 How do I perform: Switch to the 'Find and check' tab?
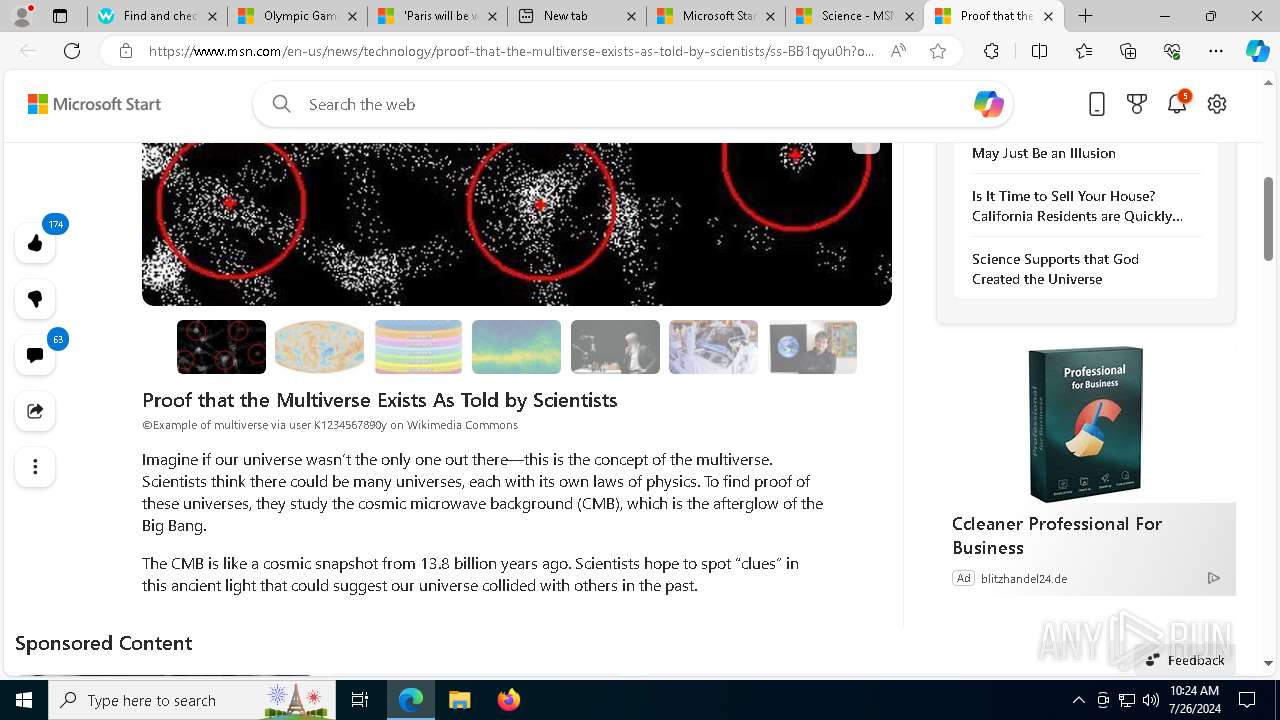pyautogui.click(x=157, y=16)
